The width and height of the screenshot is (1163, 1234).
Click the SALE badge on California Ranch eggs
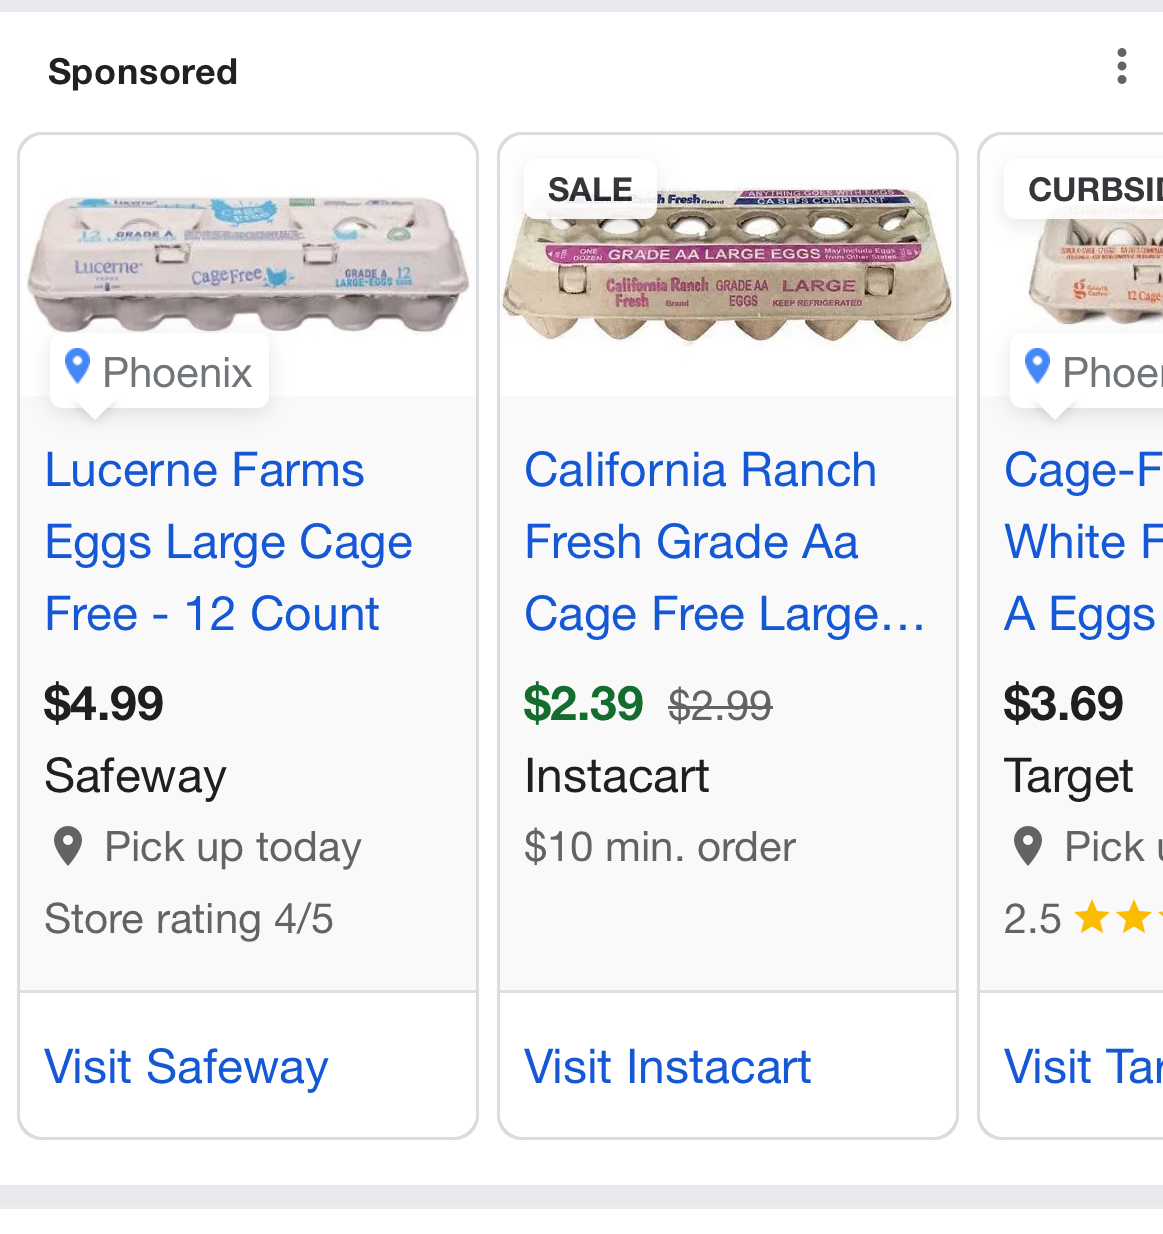(590, 189)
